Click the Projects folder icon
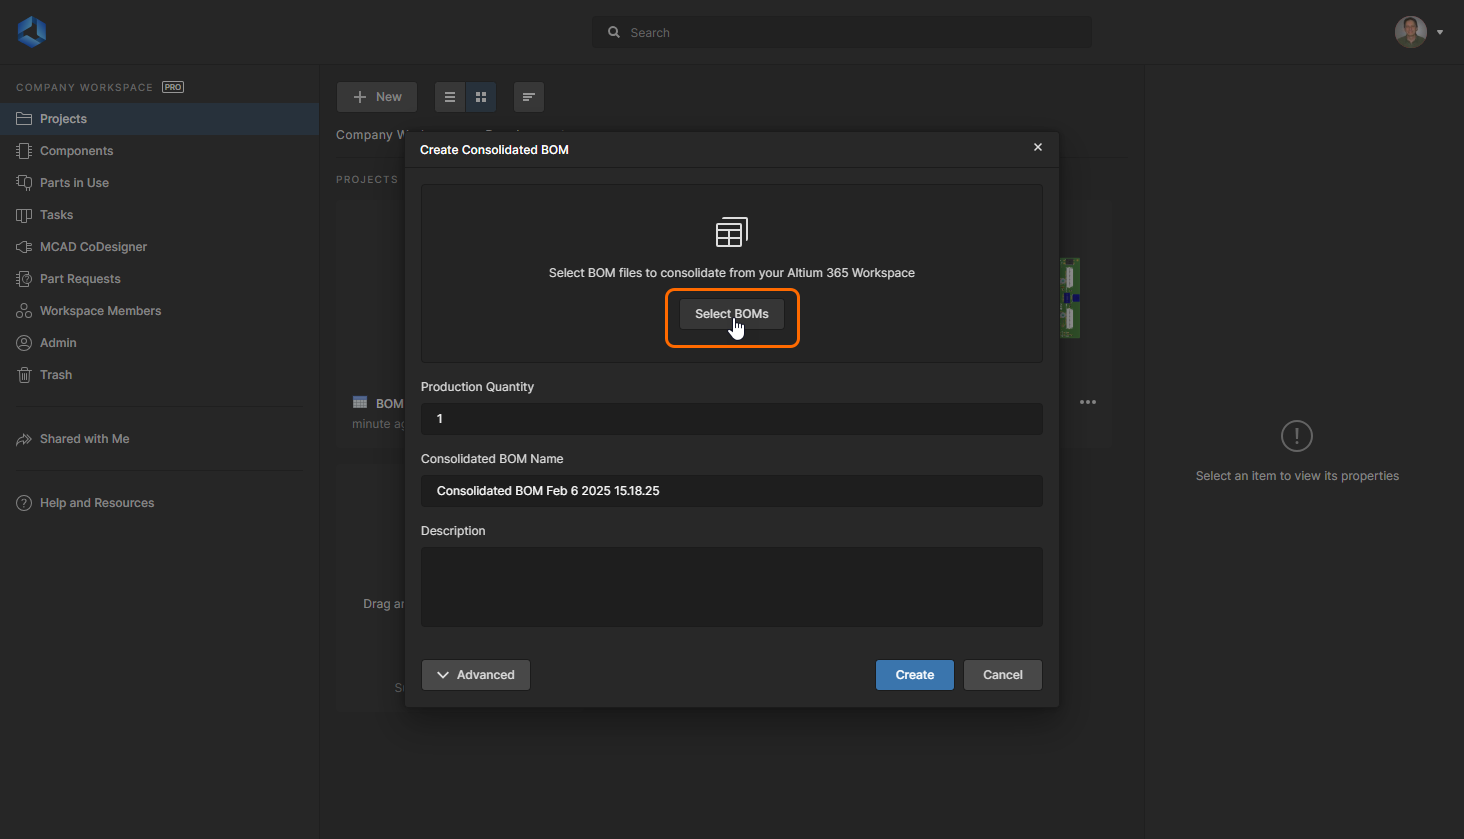Image resolution: width=1464 pixels, height=839 pixels. pos(24,119)
